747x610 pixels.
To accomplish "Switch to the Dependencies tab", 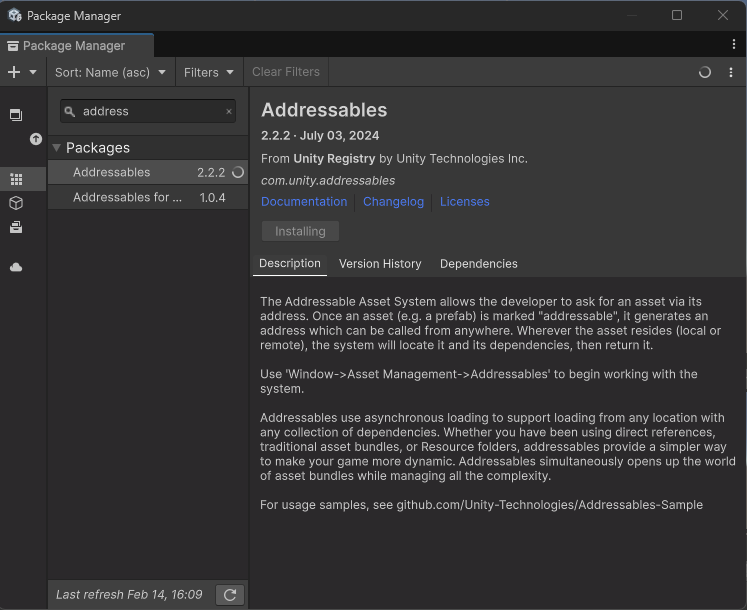I will pos(478,264).
